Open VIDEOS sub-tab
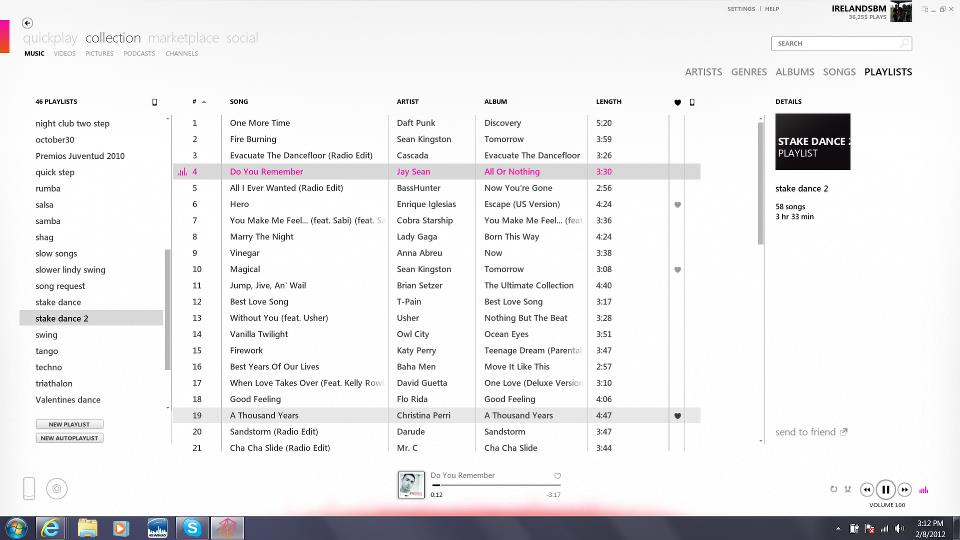 pyautogui.click(x=64, y=54)
